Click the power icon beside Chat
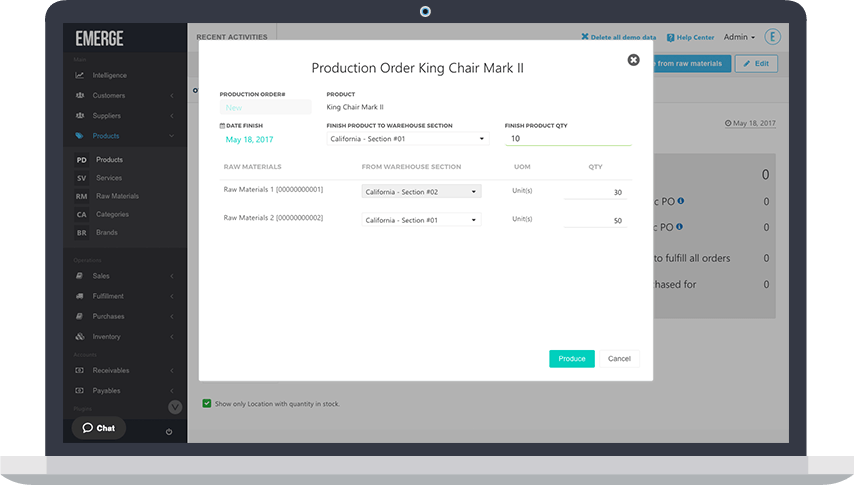This screenshot has height=485, width=854. 168,431
